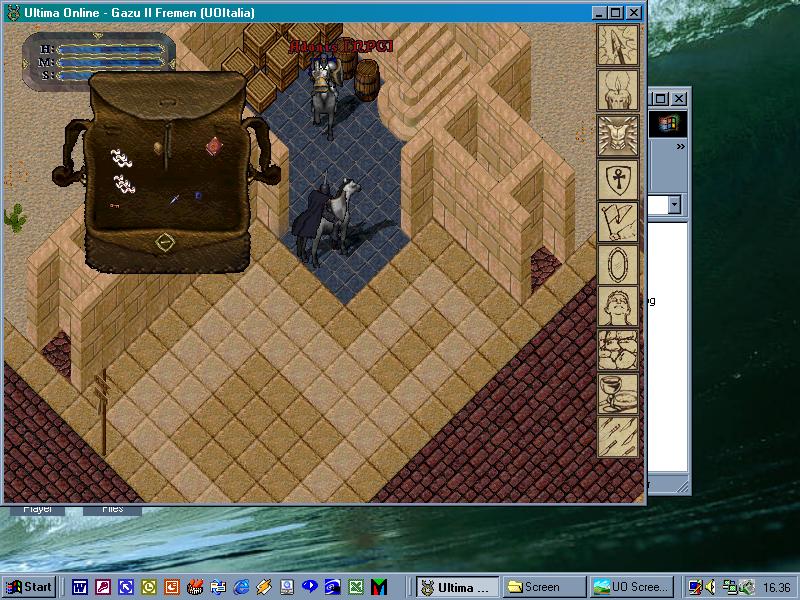The height and width of the screenshot is (600, 800).
Task: Select the blue dagger in the backpack
Action: click(174, 199)
